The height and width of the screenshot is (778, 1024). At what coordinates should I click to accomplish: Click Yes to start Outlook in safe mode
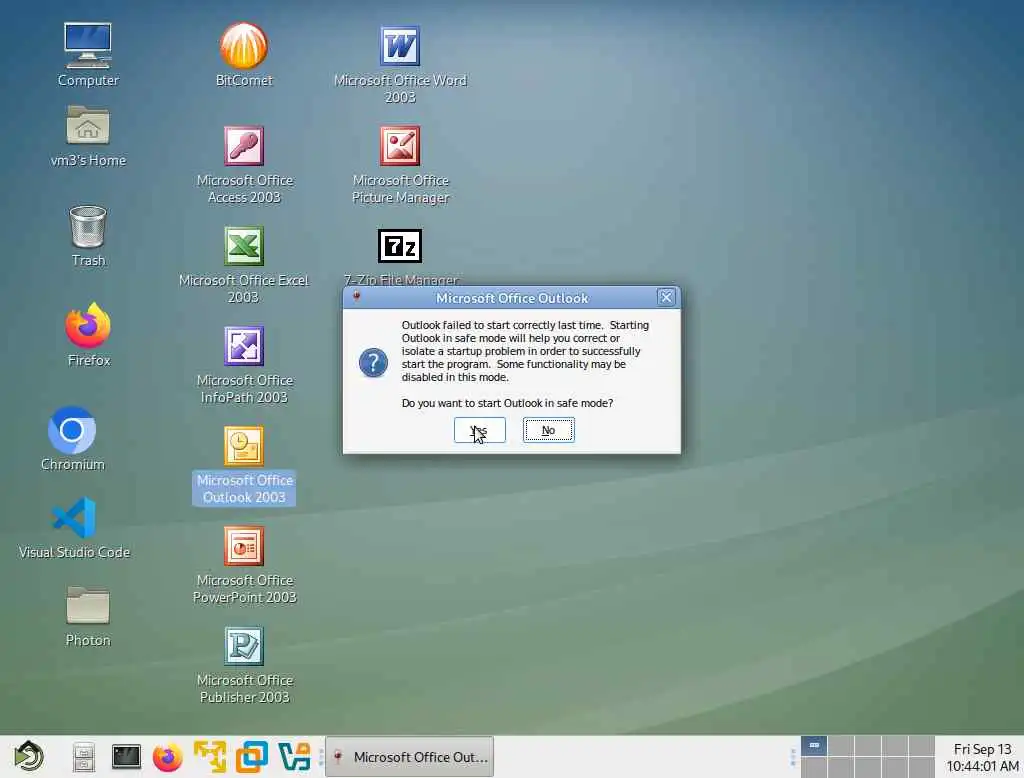[479, 430]
